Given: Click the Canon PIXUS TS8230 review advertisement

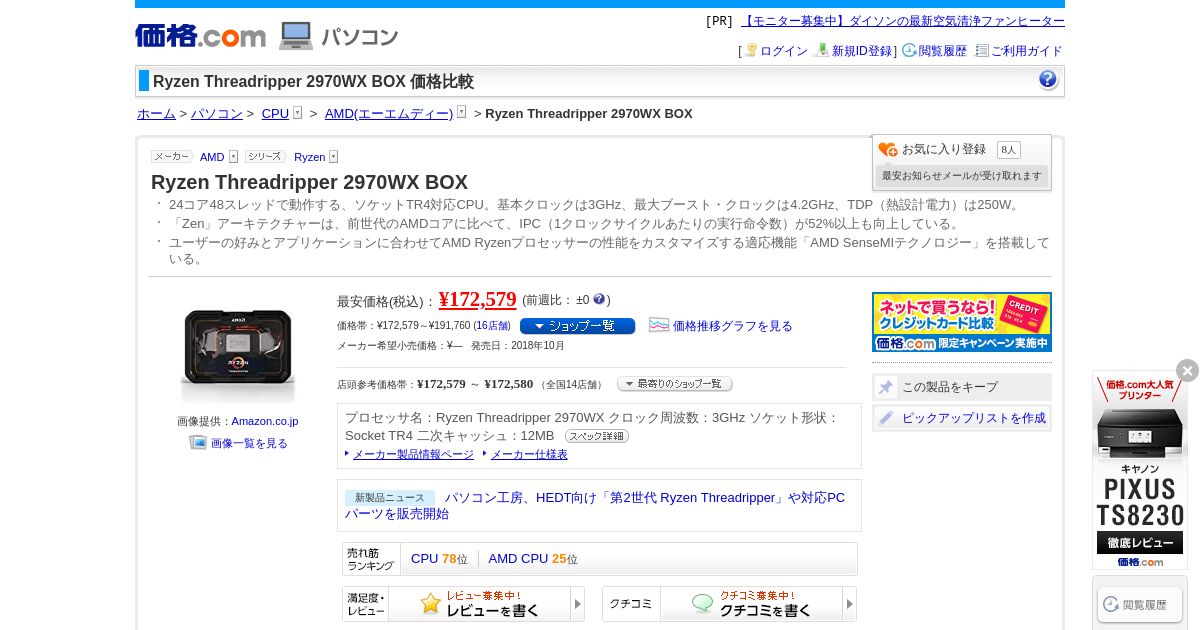Looking at the screenshot, I should point(1140,470).
